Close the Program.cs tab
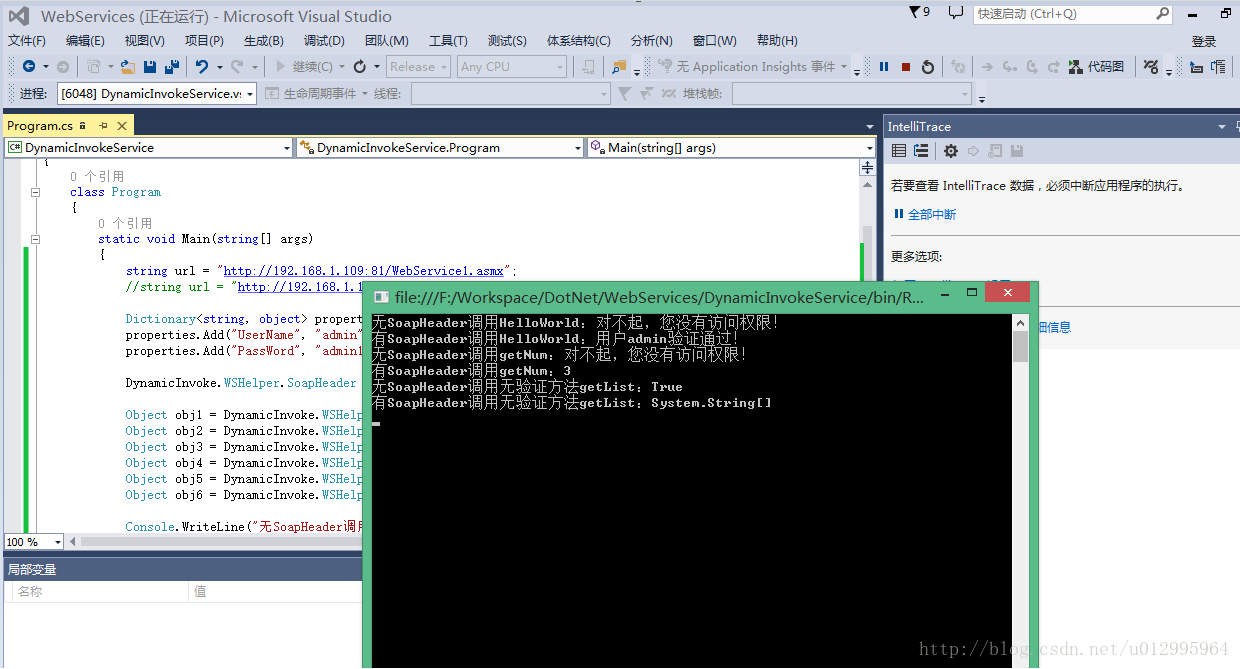The height and width of the screenshot is (669, 1240). point(122,126)
